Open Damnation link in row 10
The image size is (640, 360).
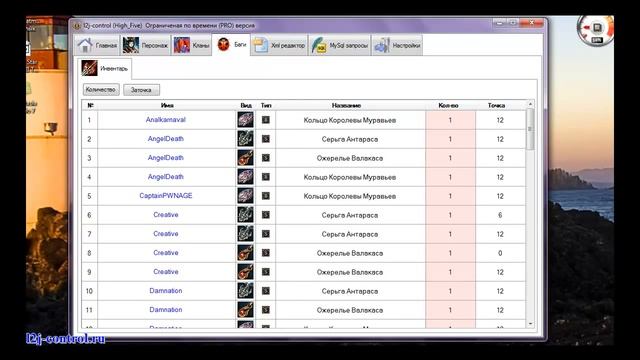click(x=166, y=291)
